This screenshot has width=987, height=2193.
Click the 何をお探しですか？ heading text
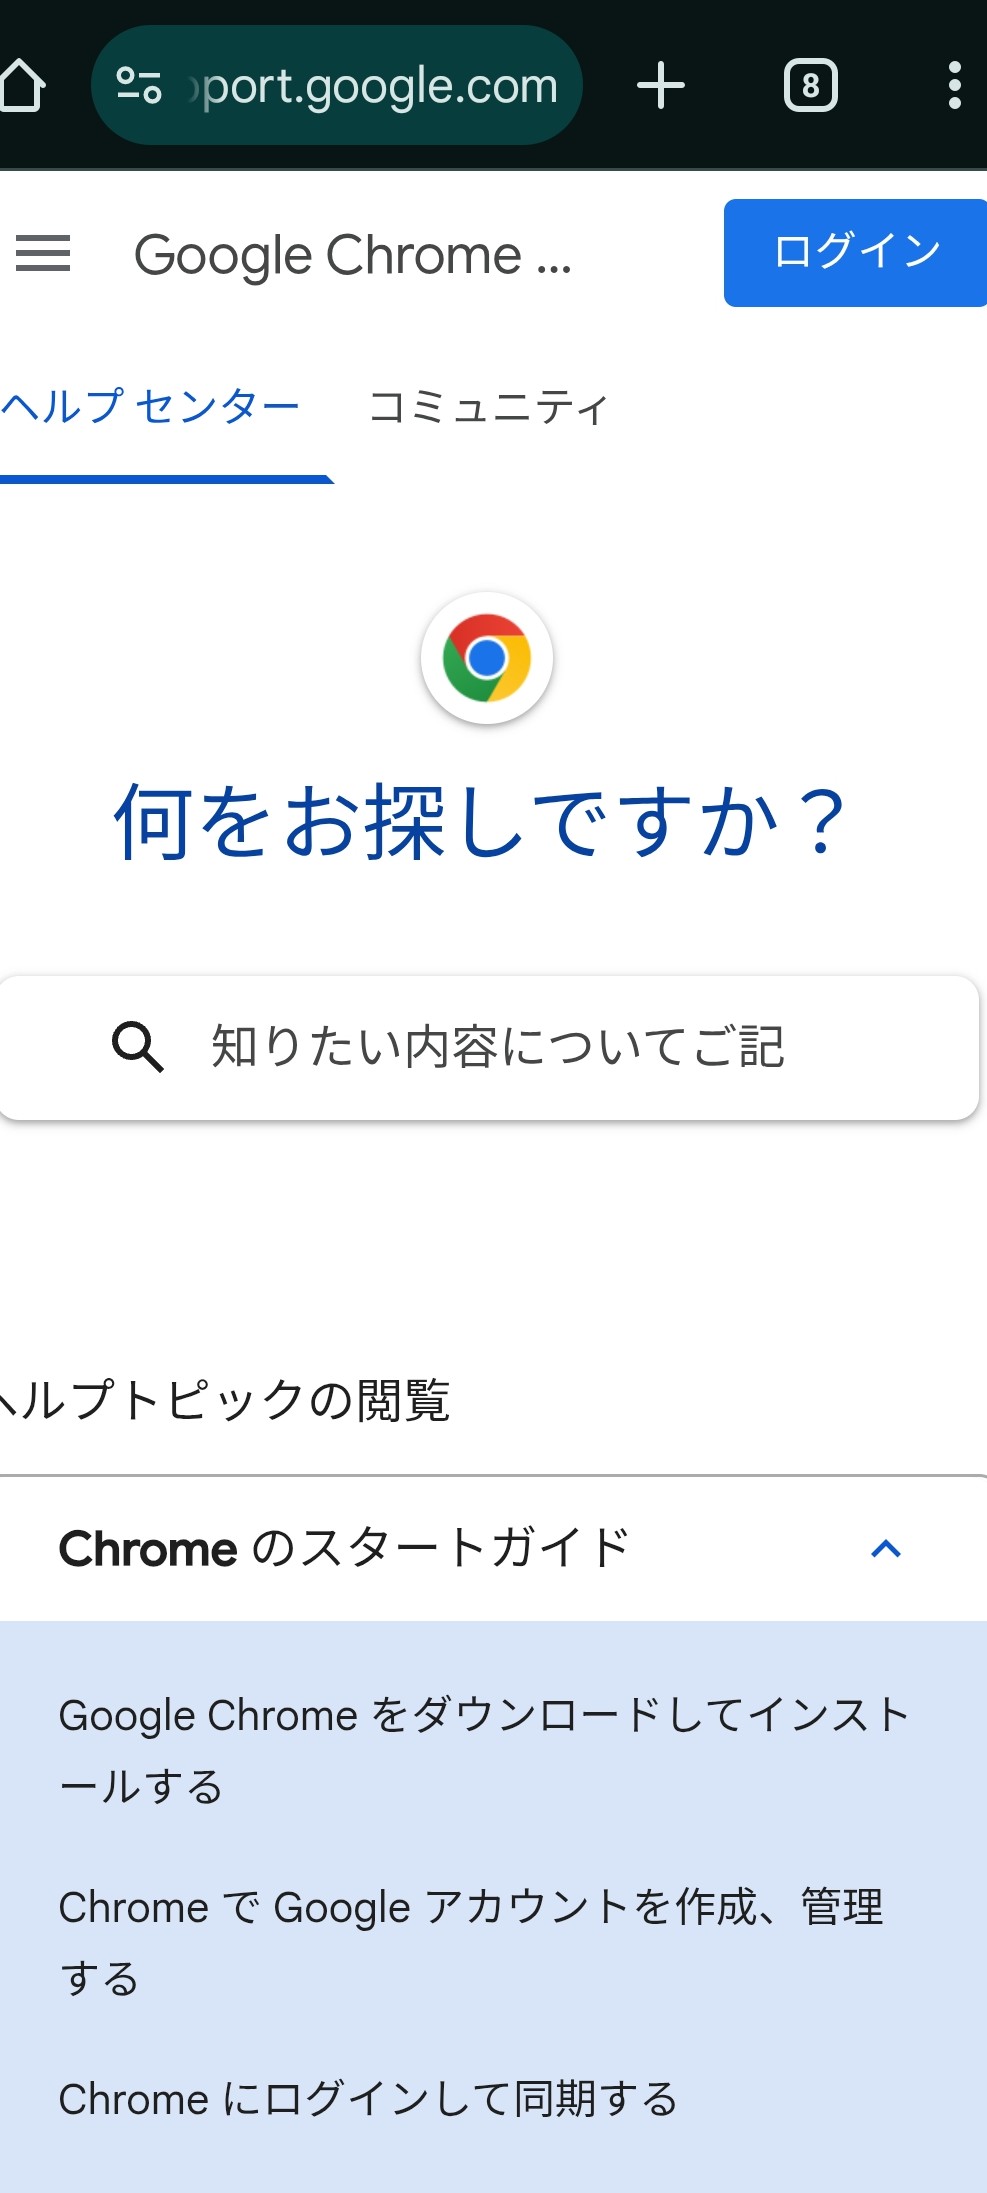481,822
